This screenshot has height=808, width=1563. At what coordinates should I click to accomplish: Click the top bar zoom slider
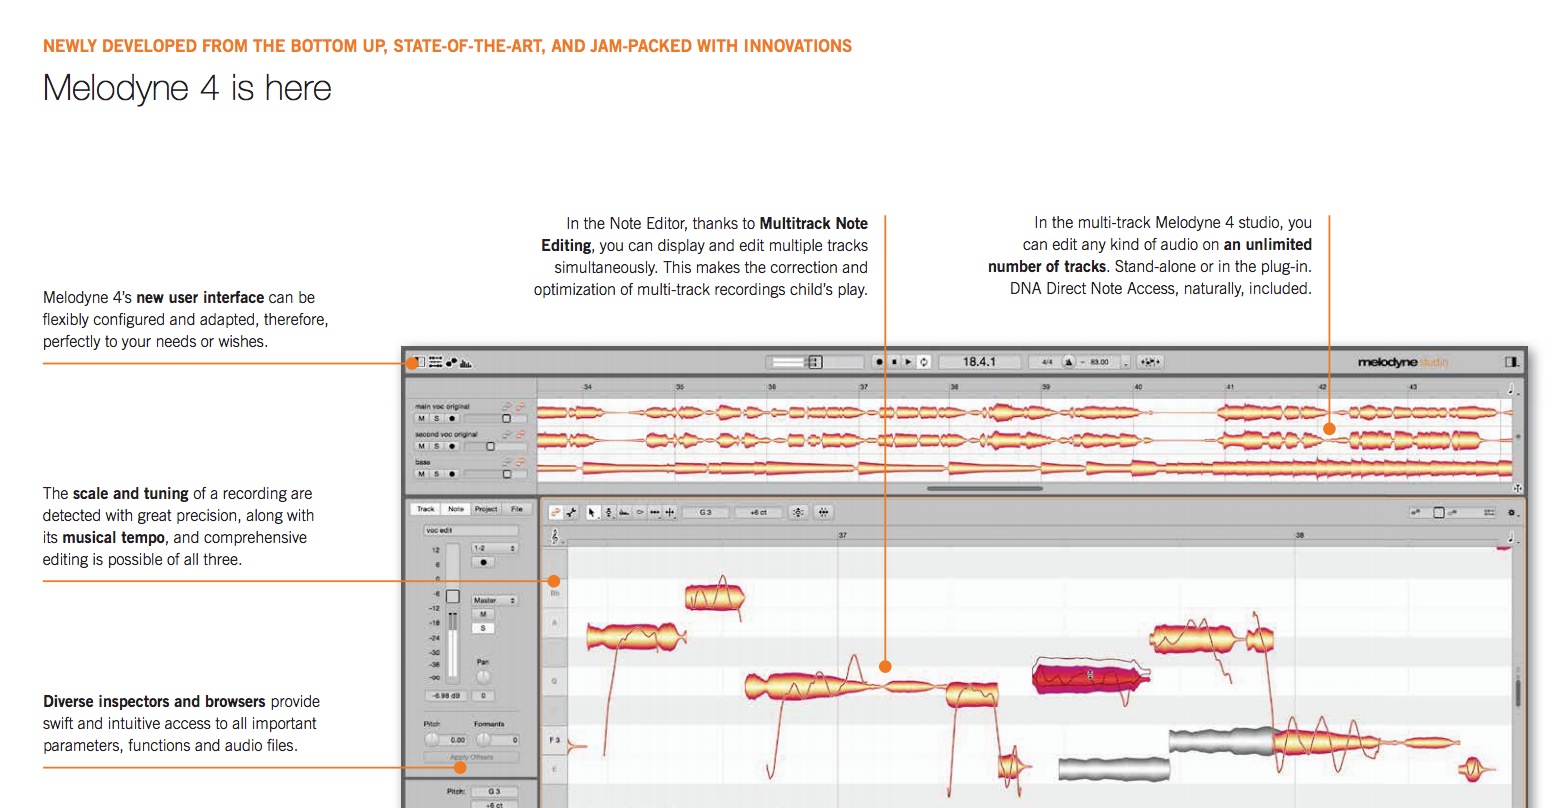click(815, 362)
